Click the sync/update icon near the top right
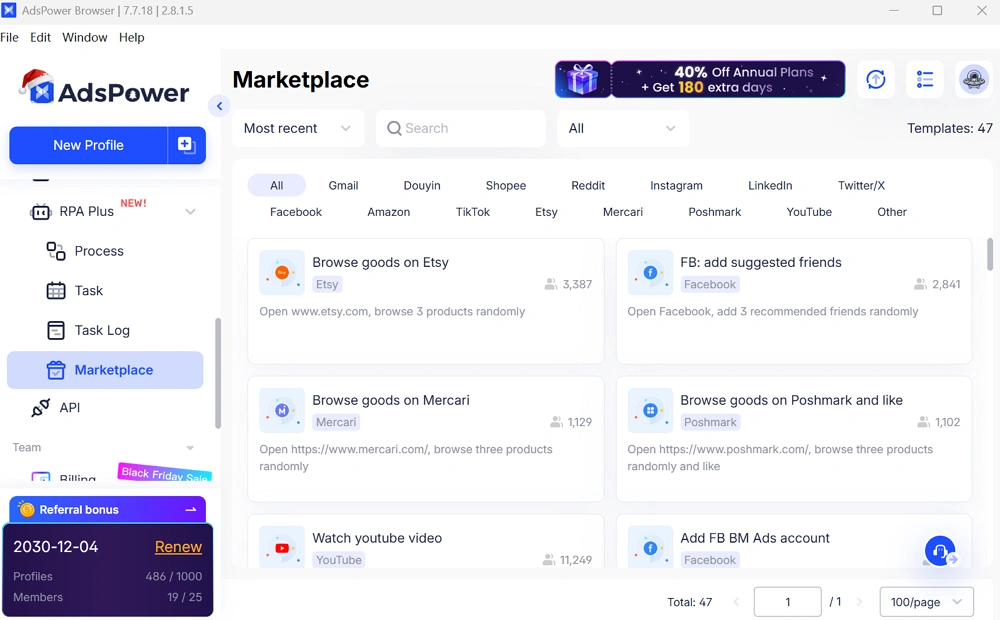Screen dimensions: 1000x620 click(x=876, y=79)
